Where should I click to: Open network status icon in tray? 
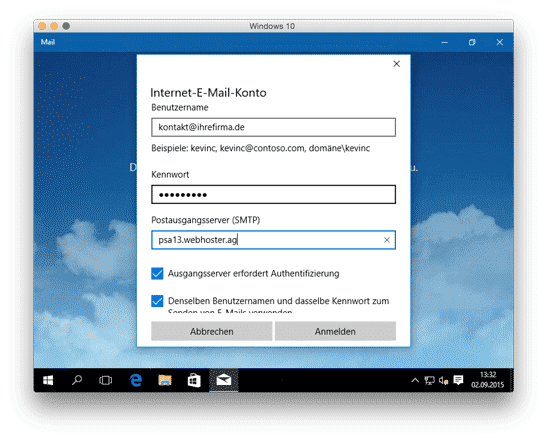429,380
